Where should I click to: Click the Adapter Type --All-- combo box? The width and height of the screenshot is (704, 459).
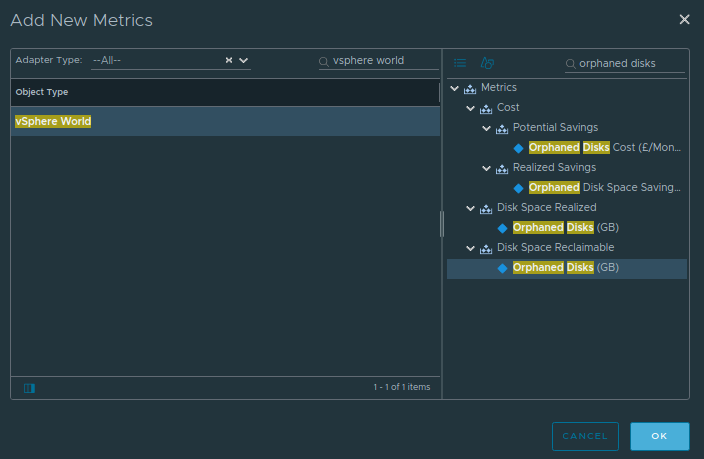171,60
